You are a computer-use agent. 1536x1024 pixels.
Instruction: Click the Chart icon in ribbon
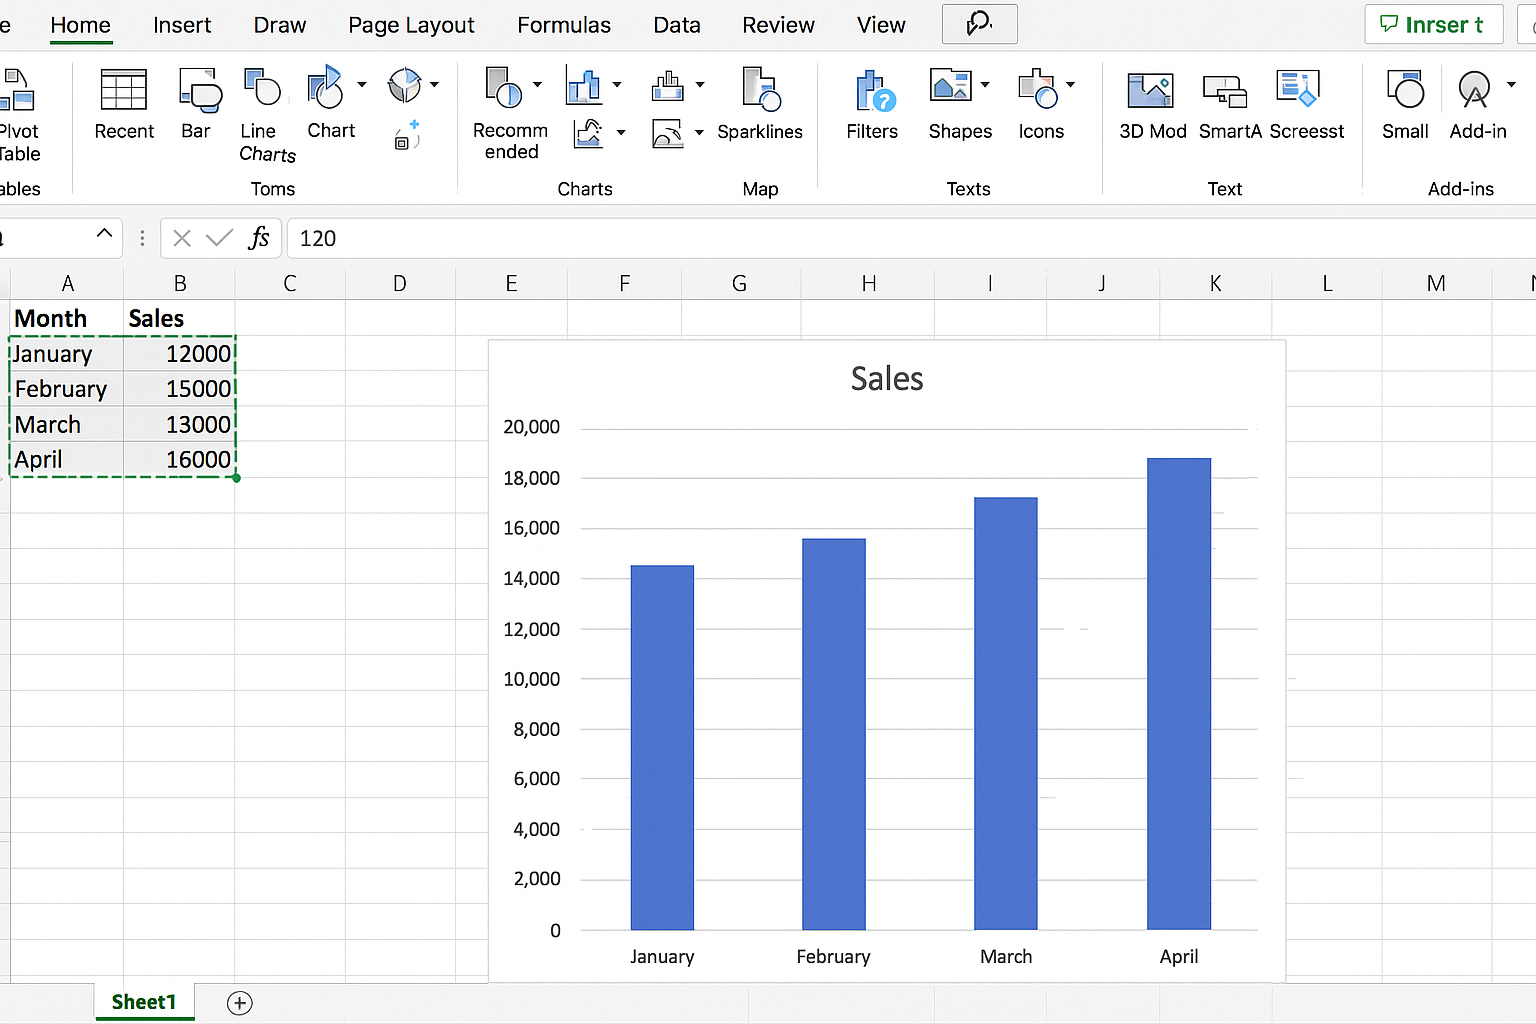coord(325,88)
